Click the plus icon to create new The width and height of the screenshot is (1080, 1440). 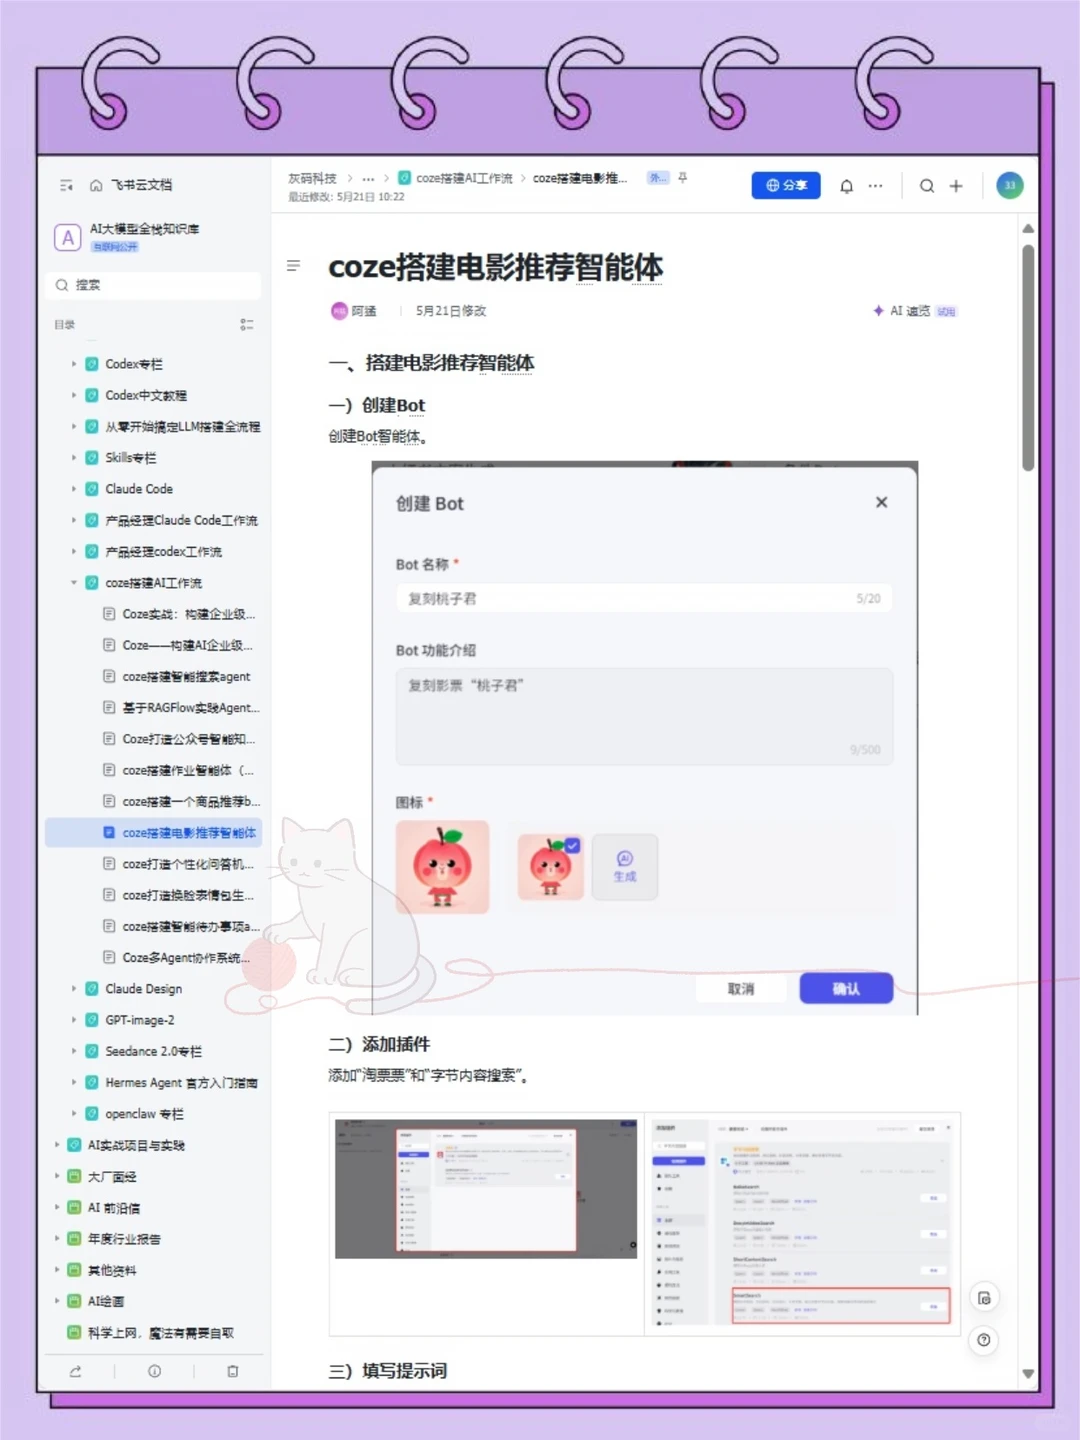pos(956,186)
